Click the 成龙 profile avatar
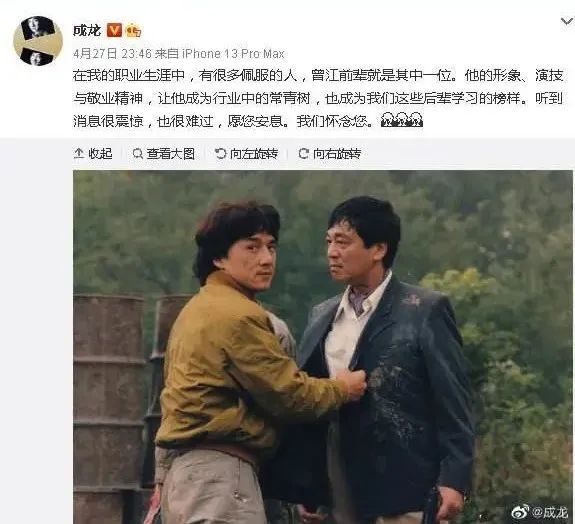This screenshot has width=575, height=524. (38, 41)
